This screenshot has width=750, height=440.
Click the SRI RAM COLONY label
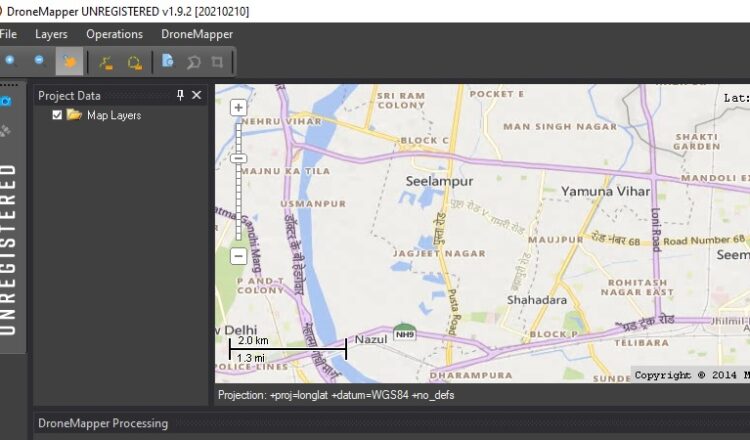coord(401,100)
